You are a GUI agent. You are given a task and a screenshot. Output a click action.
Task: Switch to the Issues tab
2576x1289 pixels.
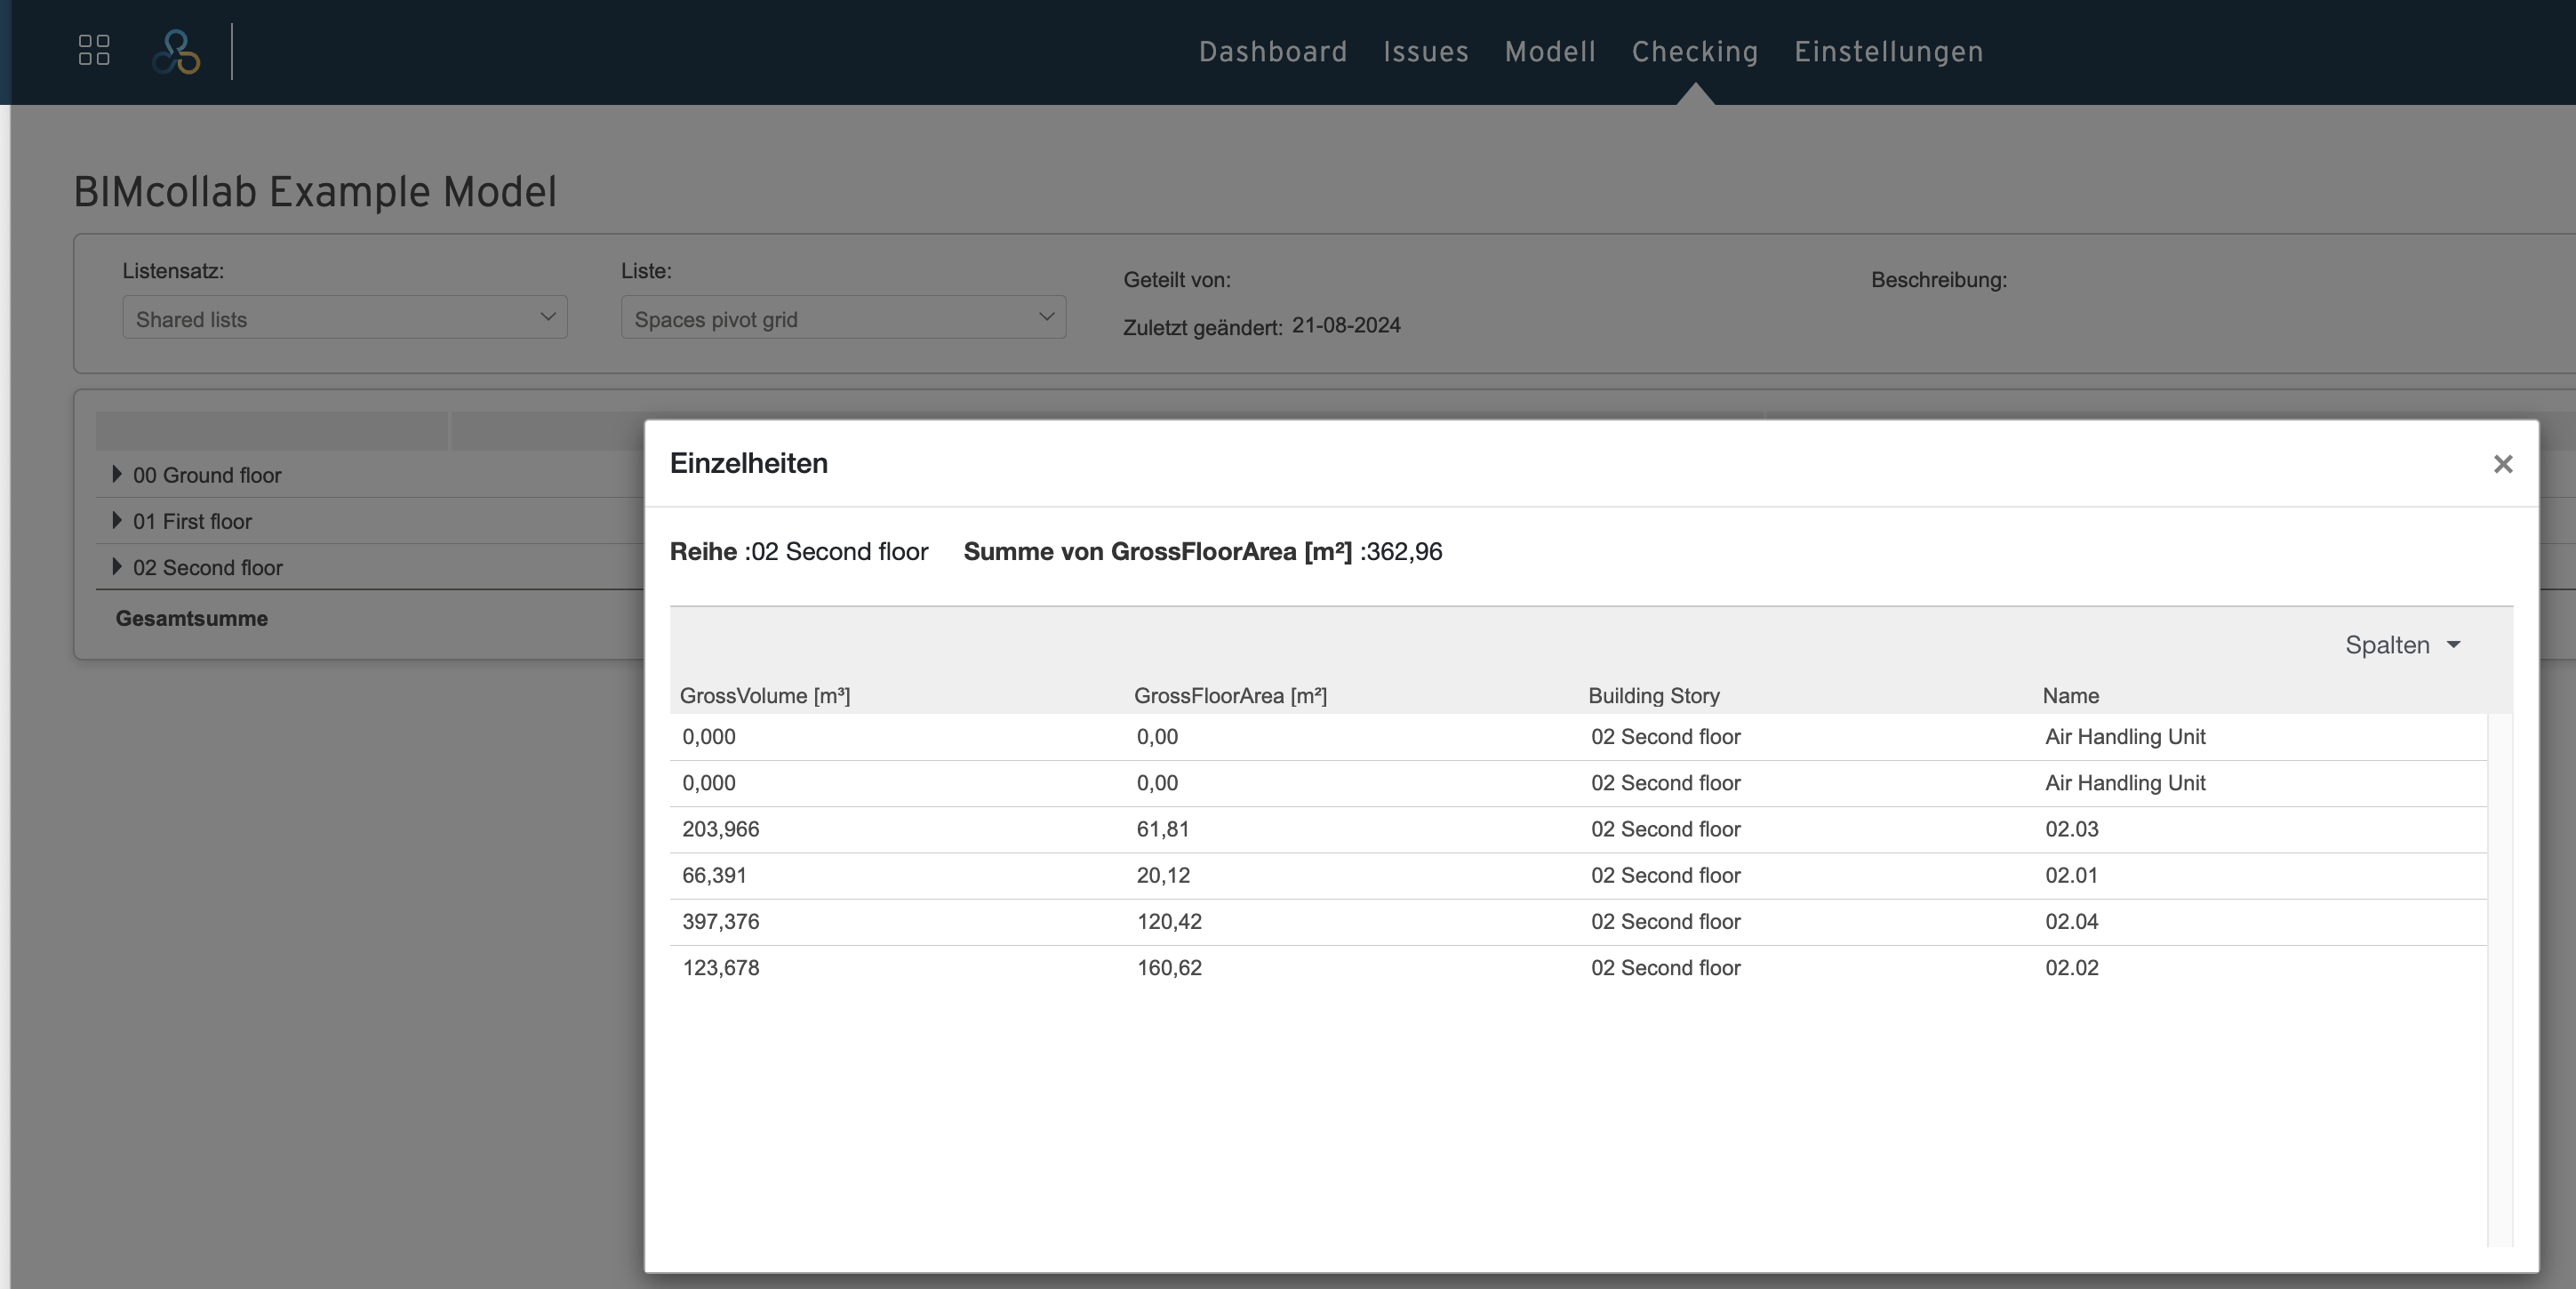click(x=1426, y=52)
